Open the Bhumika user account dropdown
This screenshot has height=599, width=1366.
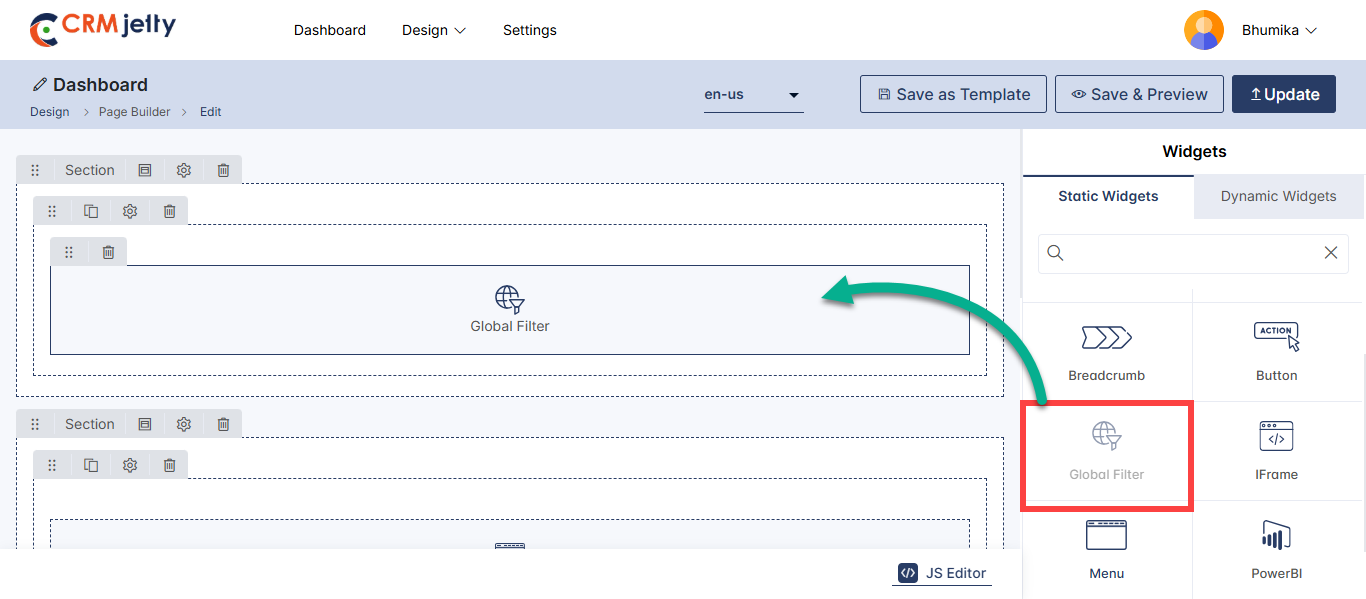1279,30
